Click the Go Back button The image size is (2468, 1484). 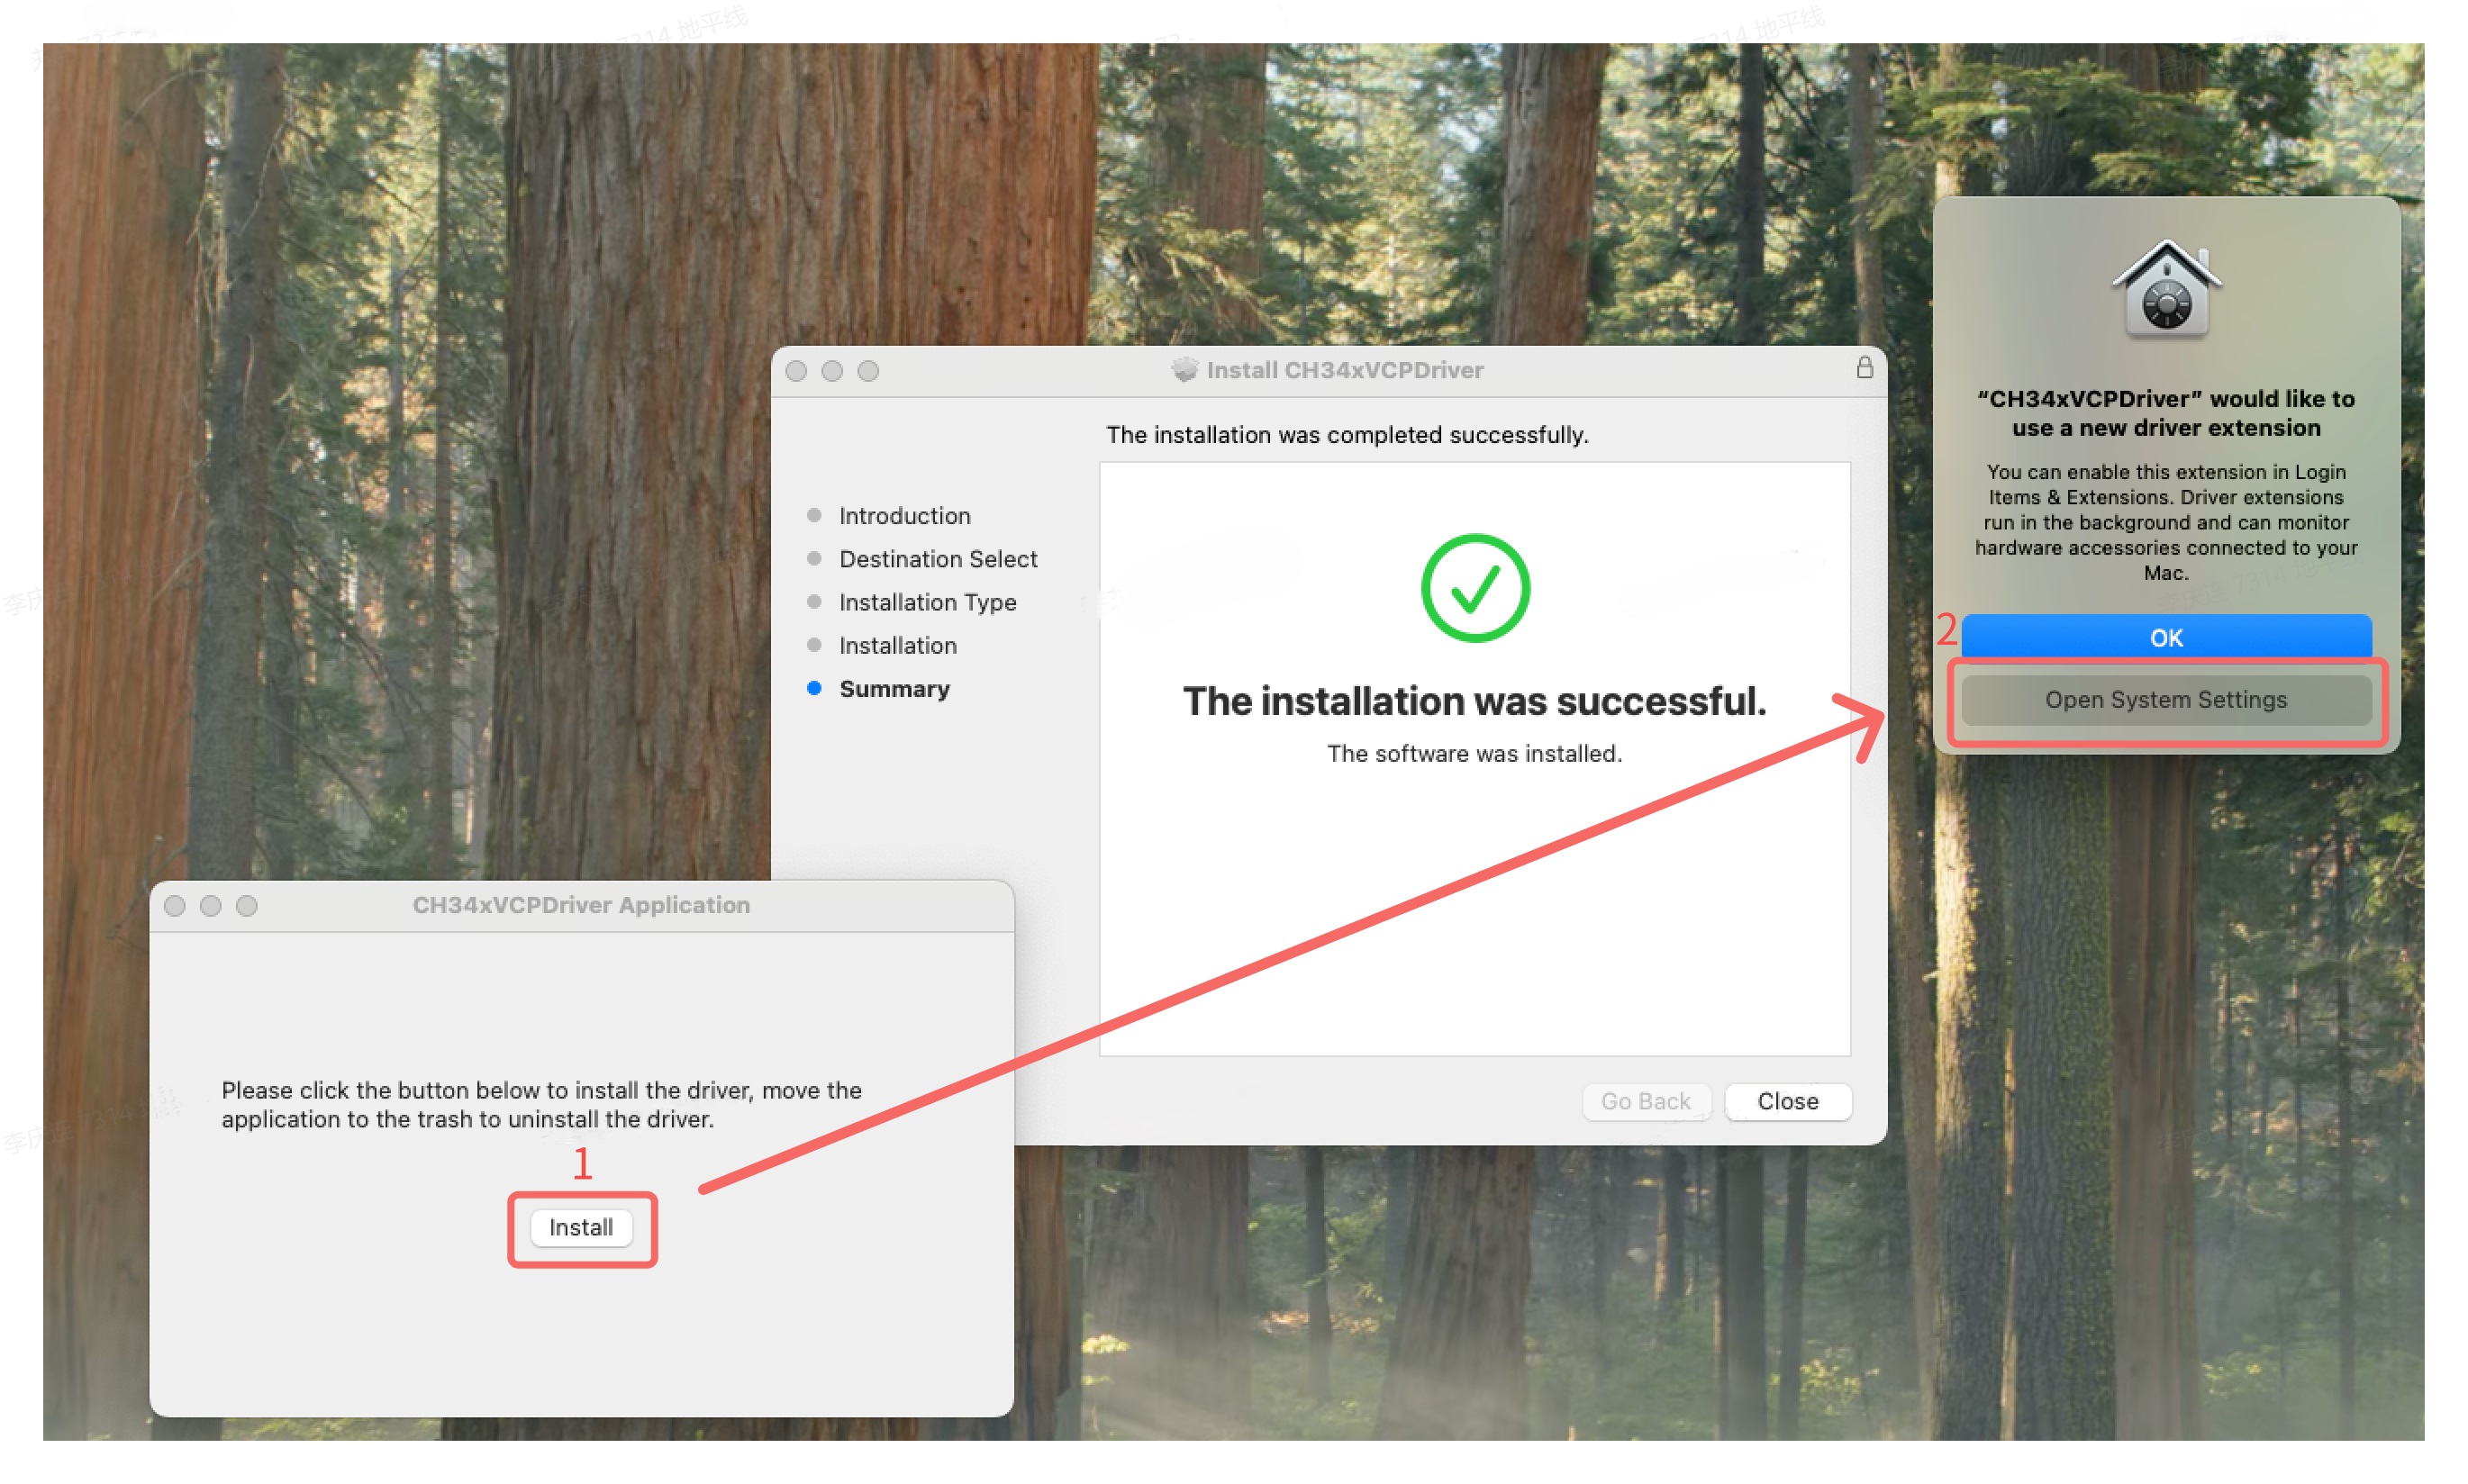coord(1645,1101)
